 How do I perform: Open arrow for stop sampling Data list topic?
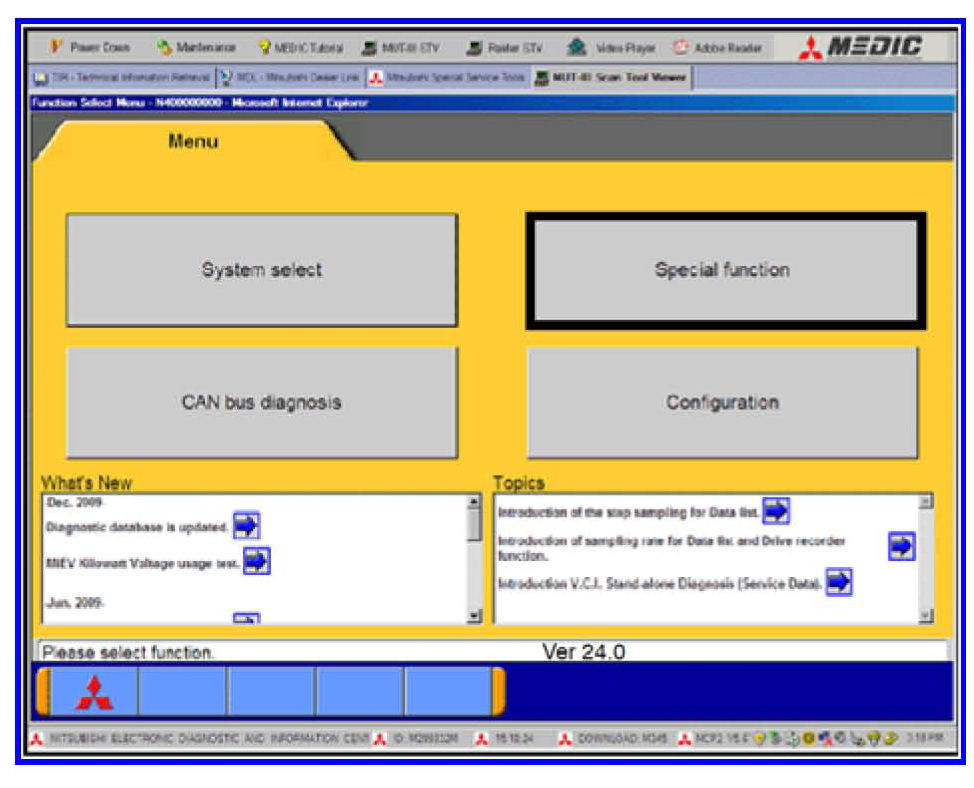point(776,511)
